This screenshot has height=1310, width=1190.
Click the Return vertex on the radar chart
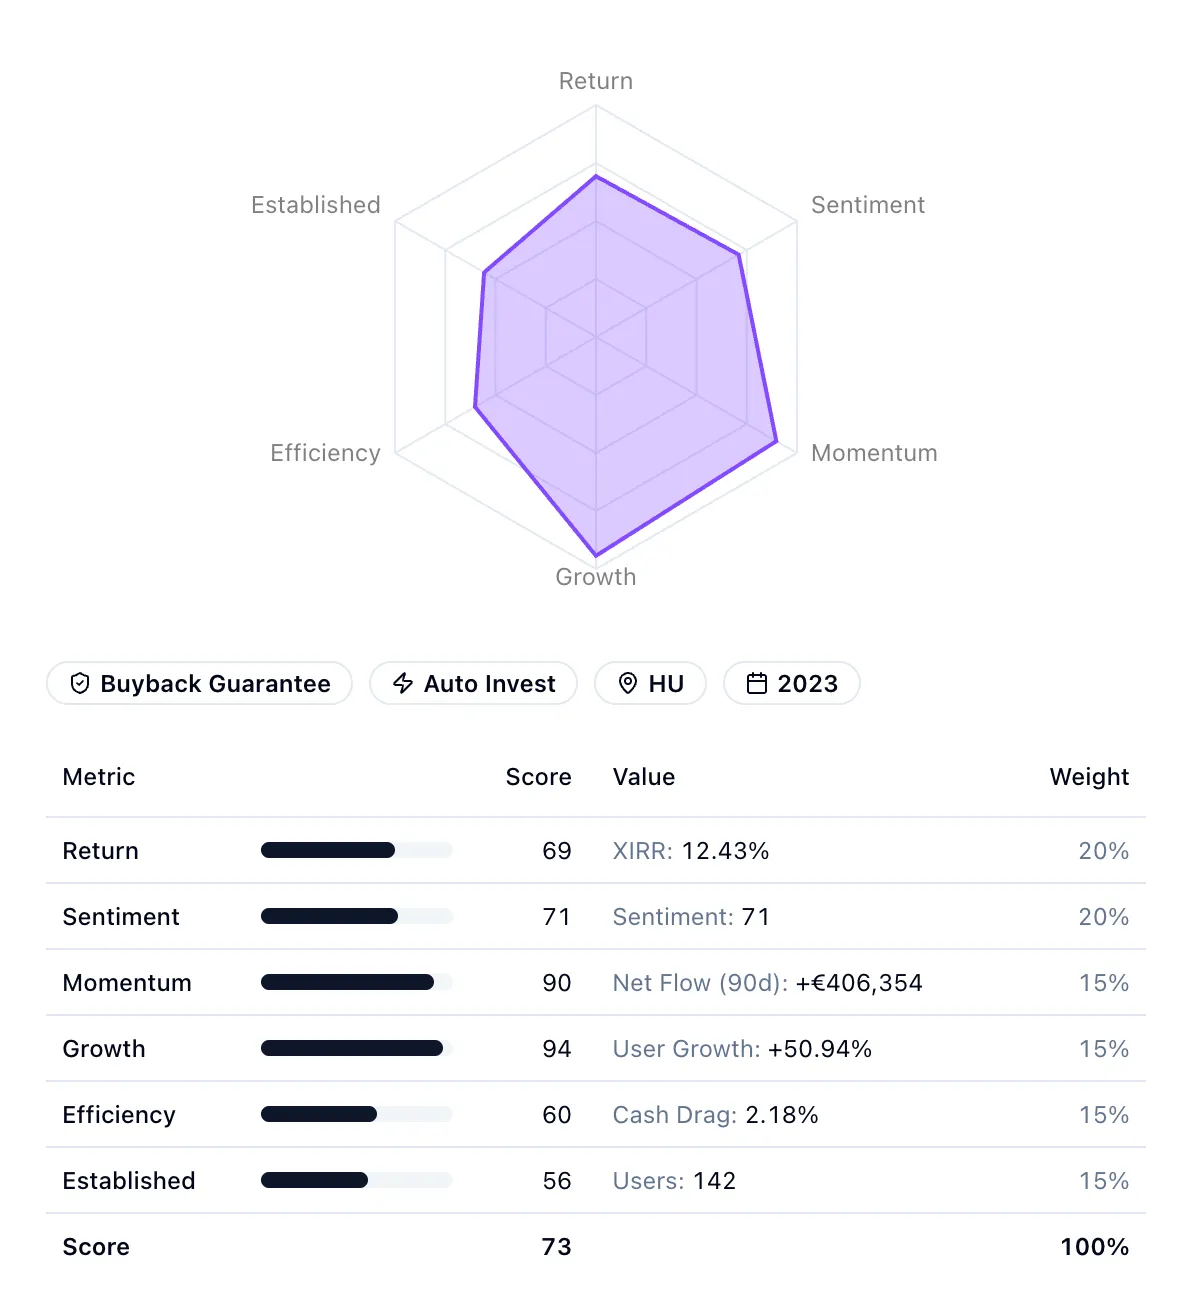click(596, 176)
